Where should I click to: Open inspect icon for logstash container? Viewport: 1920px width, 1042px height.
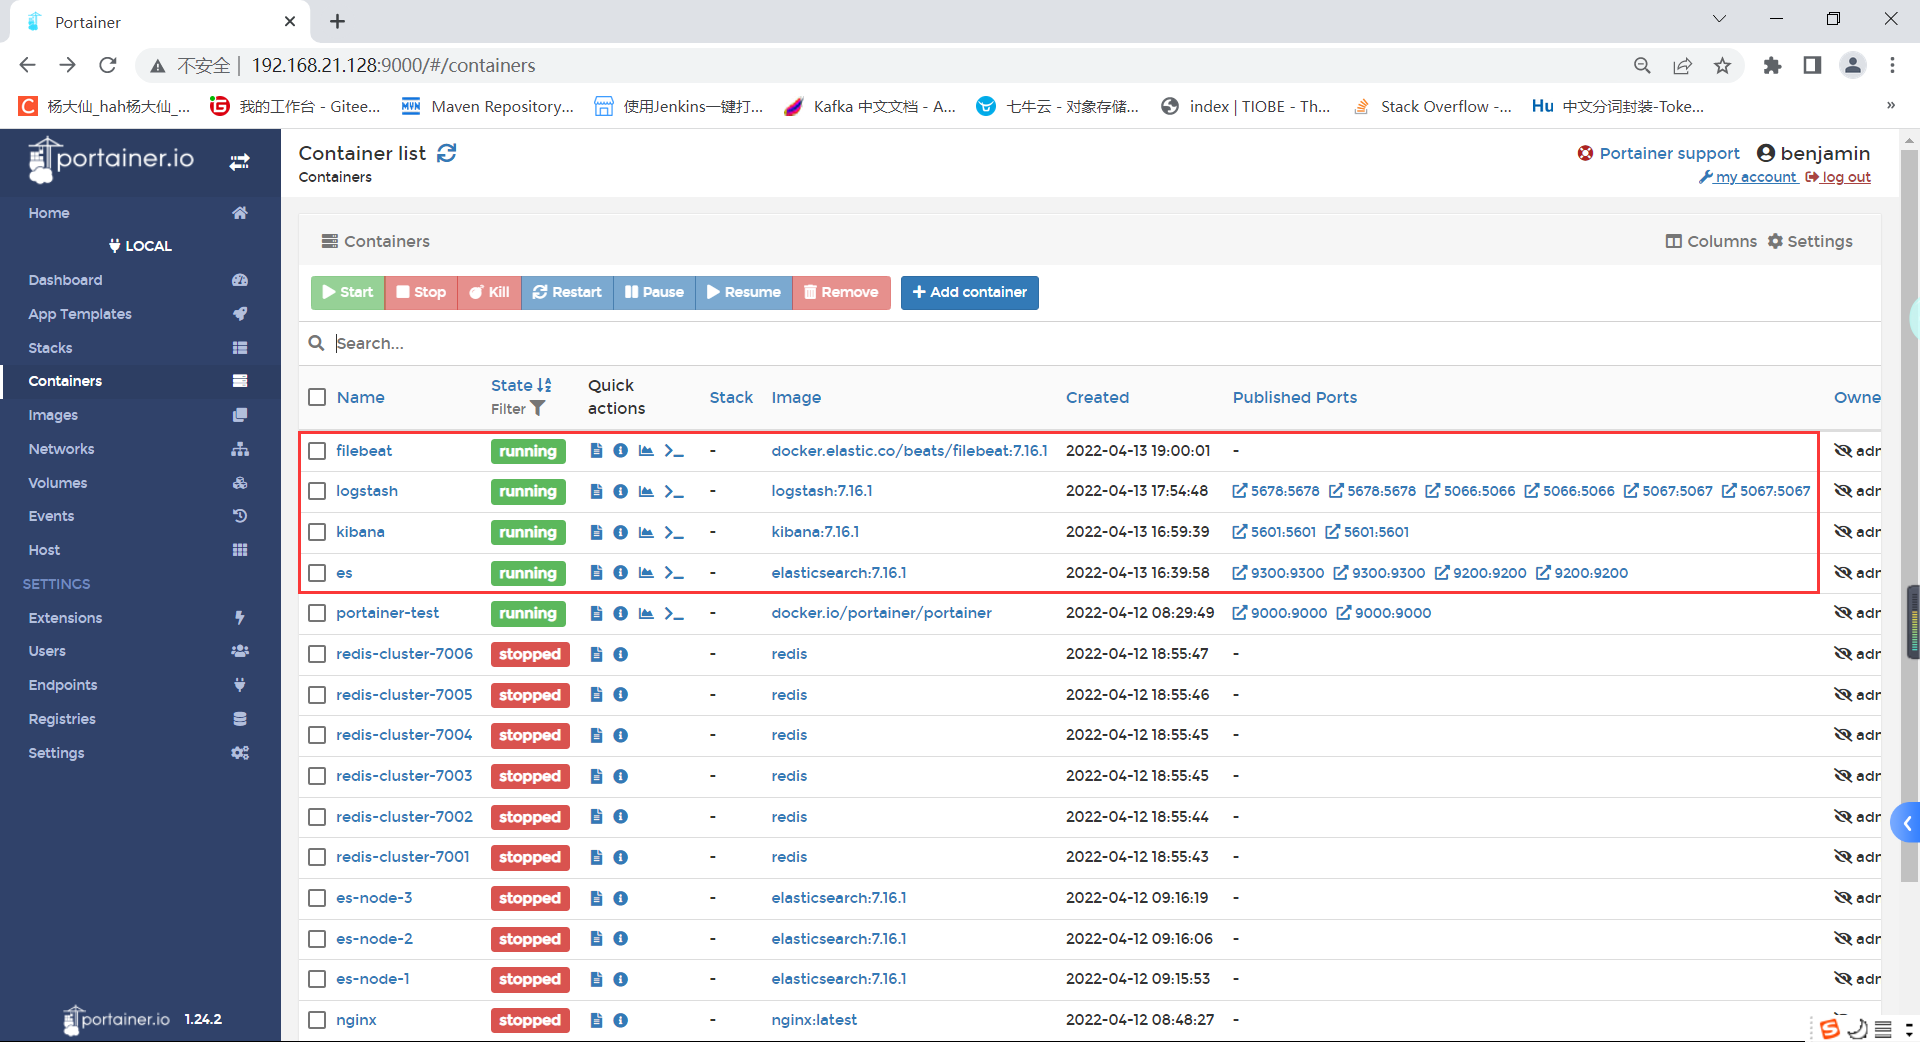(620, 491)
